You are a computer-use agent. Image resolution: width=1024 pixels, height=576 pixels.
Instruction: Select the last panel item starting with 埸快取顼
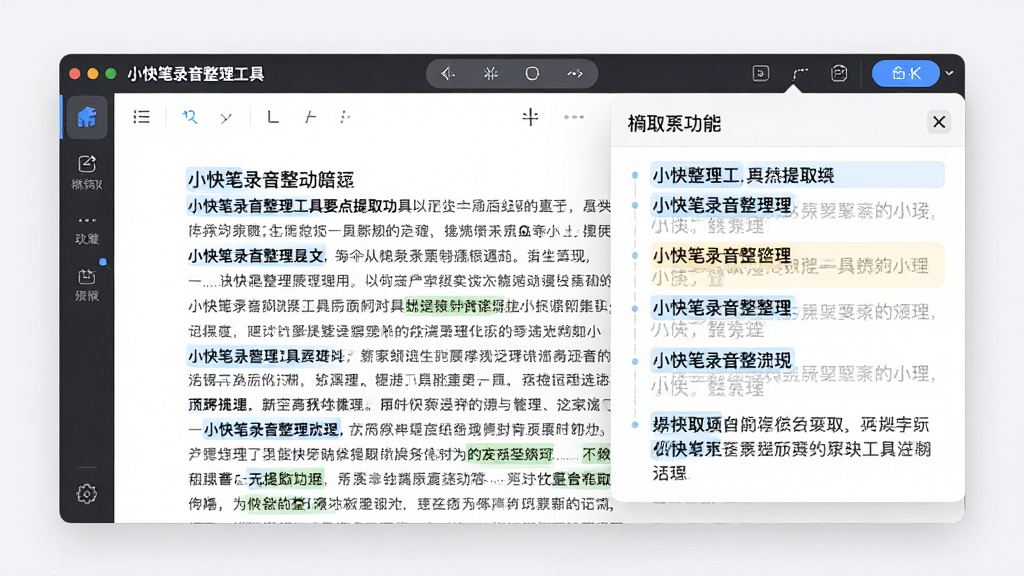click(x=793, y=449)
